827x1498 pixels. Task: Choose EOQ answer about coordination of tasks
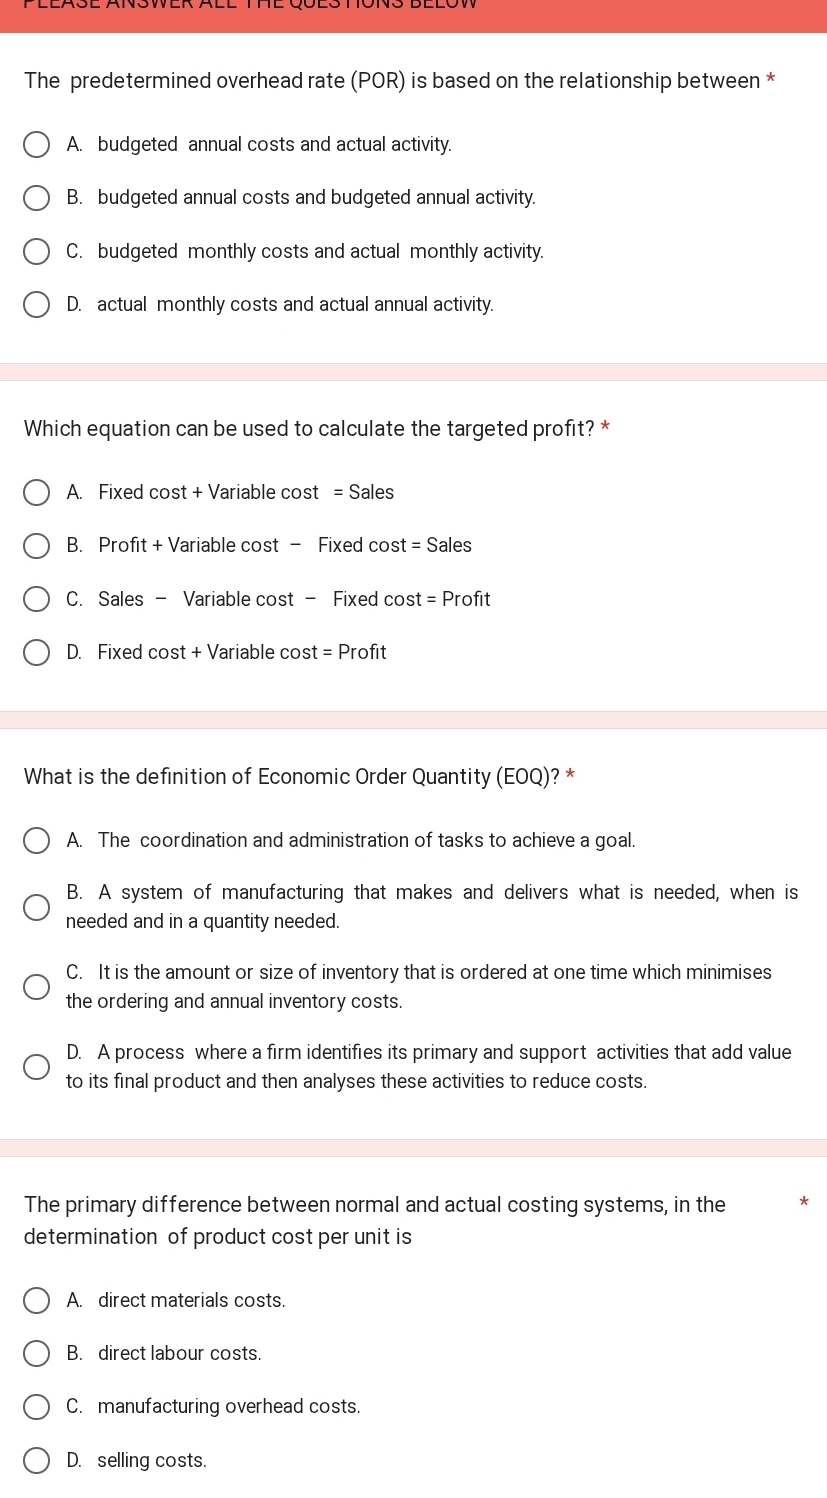point(36,841)
